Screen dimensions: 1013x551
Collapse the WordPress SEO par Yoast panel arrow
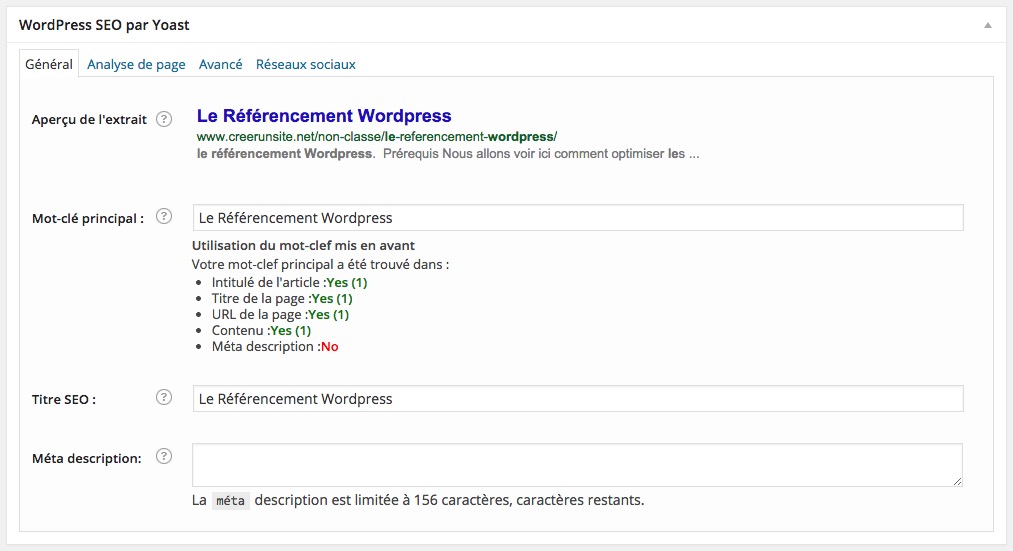[988, 25]
